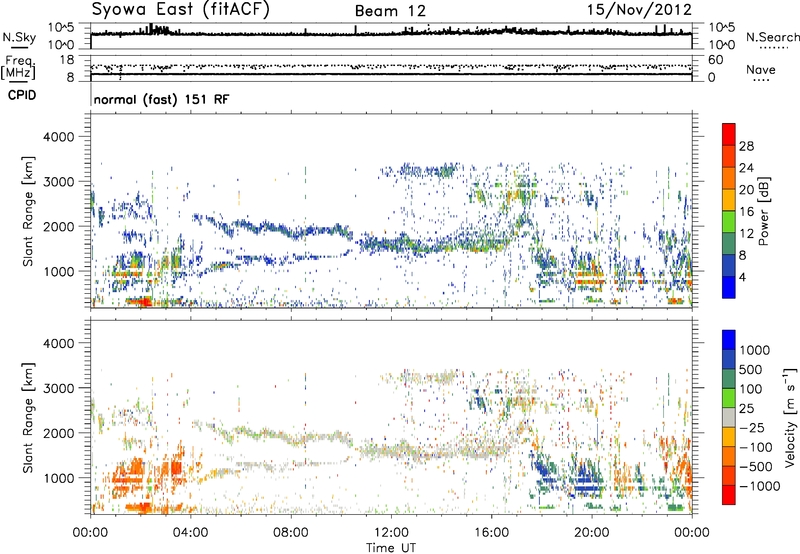
Task: Select the "16" label on Power colorbar
Action: [x=746, y=212]
